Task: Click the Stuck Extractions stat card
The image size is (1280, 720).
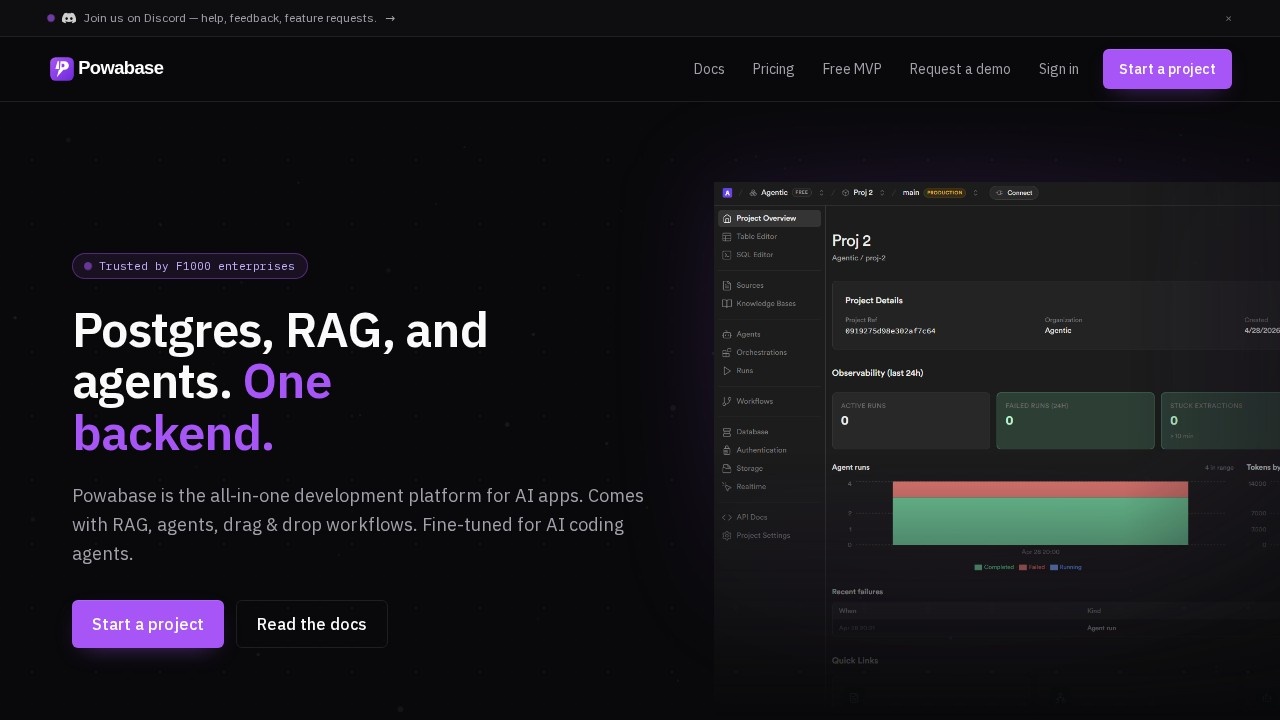Action: coord(1221,420)
